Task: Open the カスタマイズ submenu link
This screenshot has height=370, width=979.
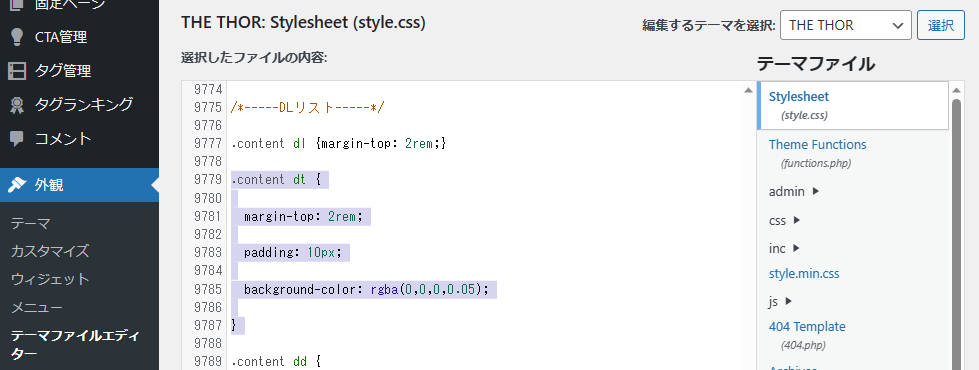Action: coord(50,251)
